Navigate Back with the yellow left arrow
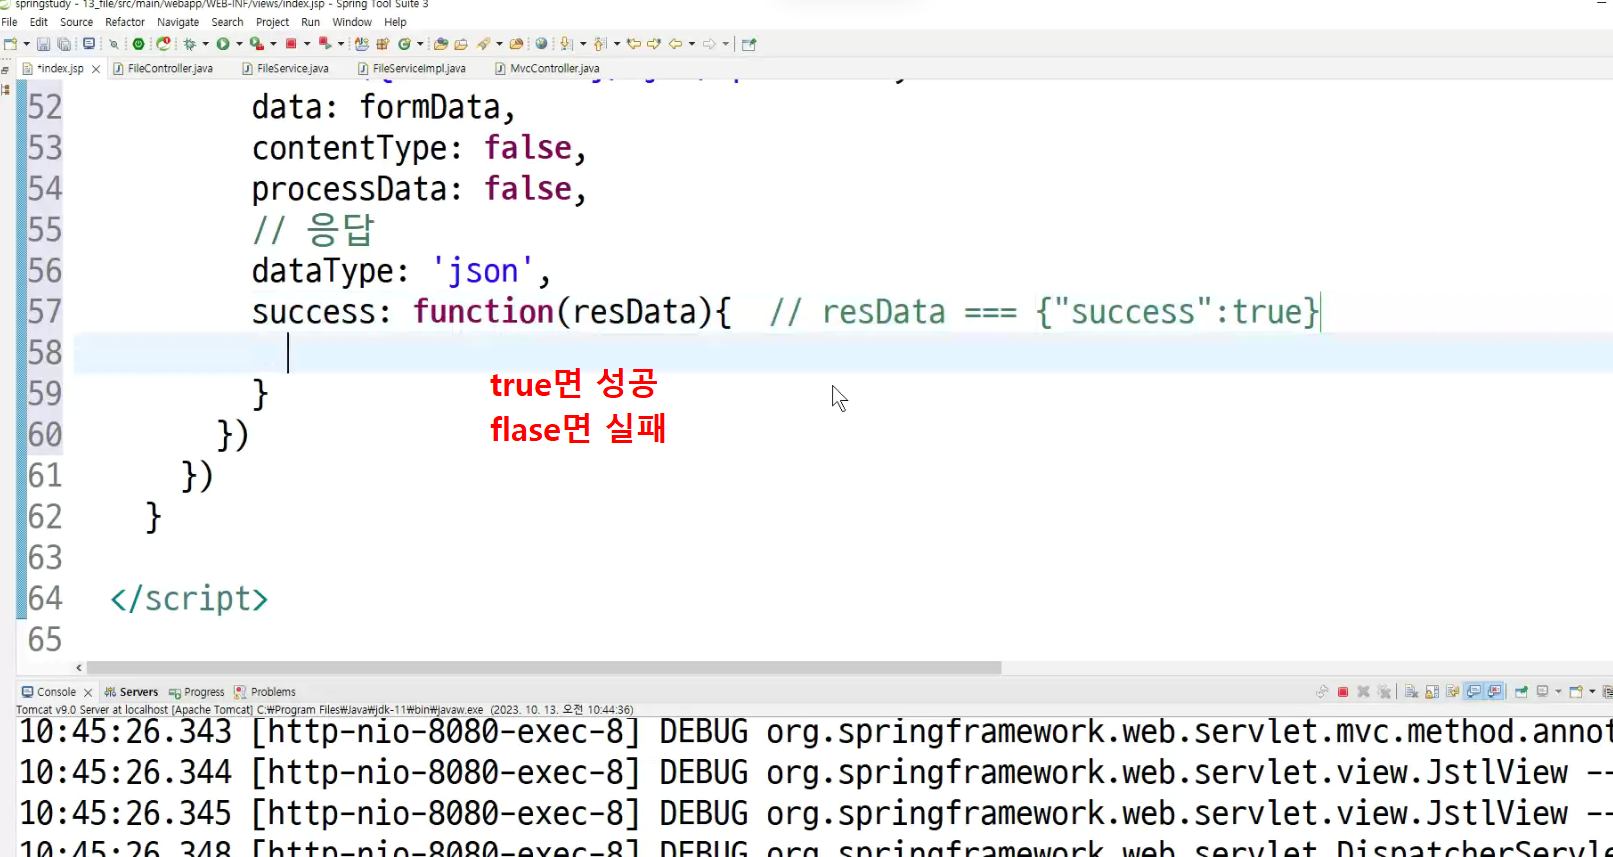Viewport: 1613px width, 857px height. (676, 44)
